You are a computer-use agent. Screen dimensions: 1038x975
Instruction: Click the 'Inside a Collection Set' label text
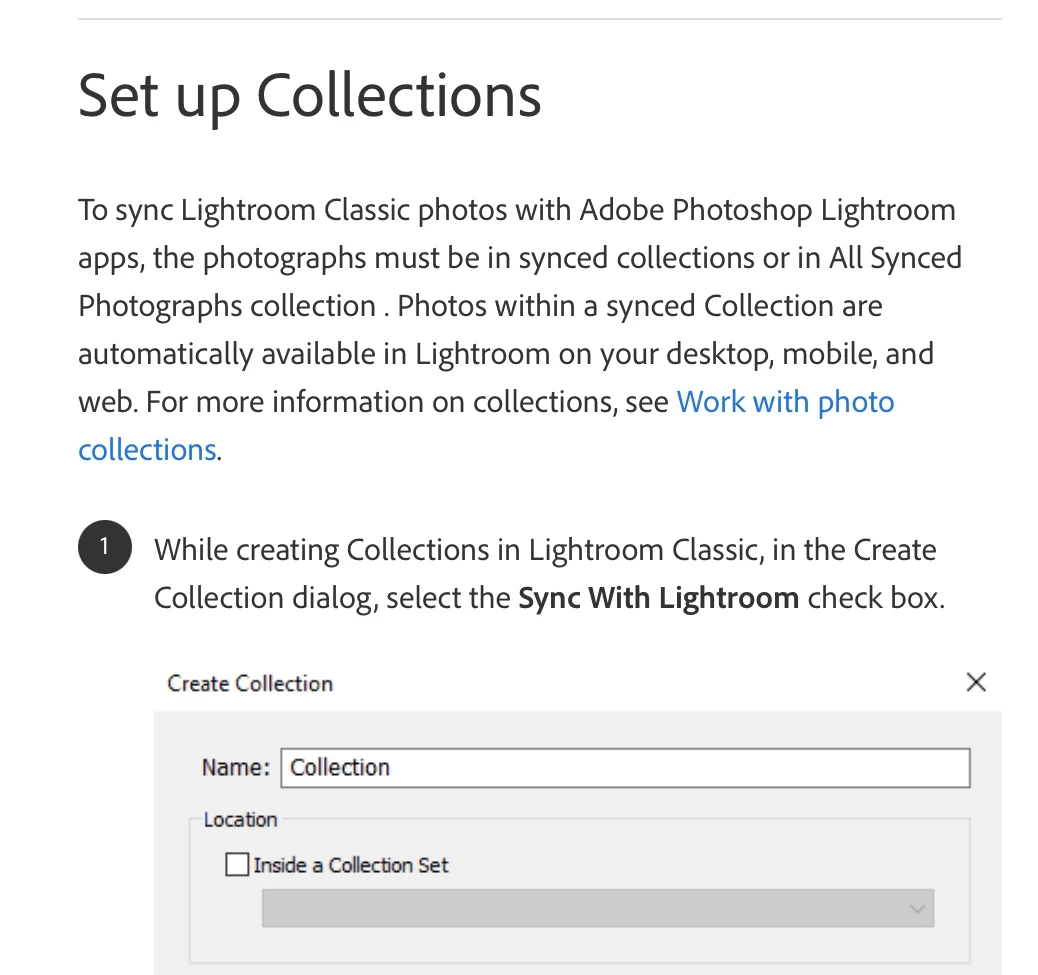pyautogui.click(x=351, y=865)
